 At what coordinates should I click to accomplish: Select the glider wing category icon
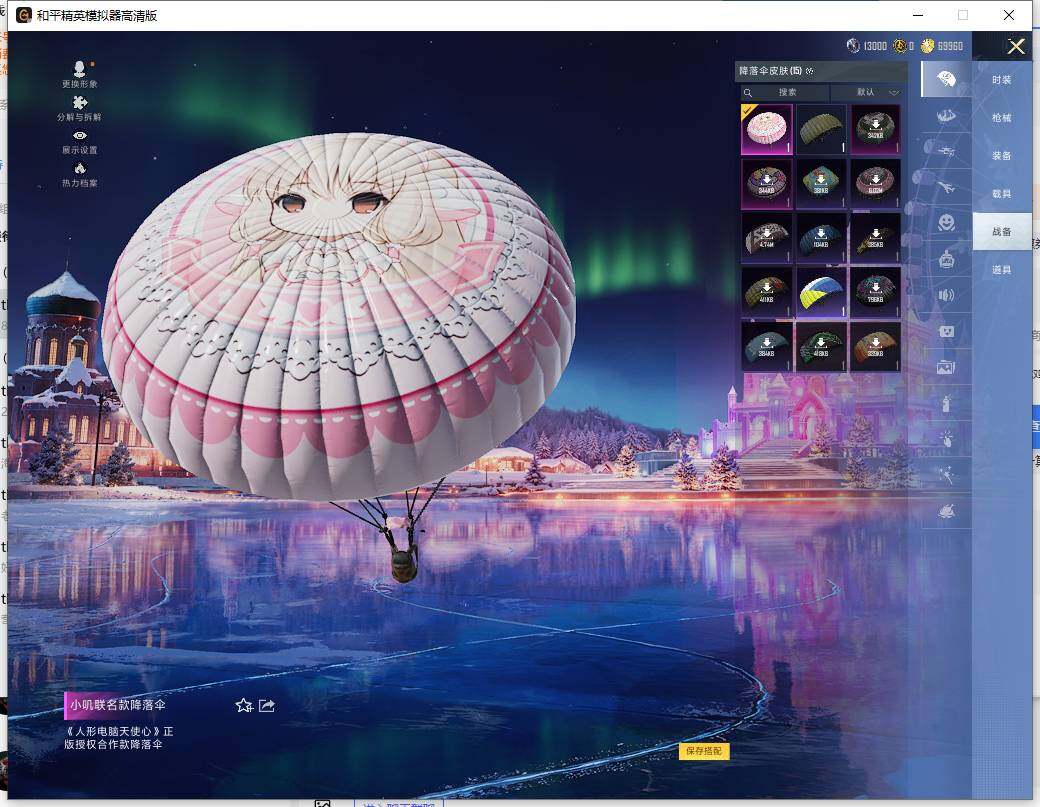[x=946, y=115]
